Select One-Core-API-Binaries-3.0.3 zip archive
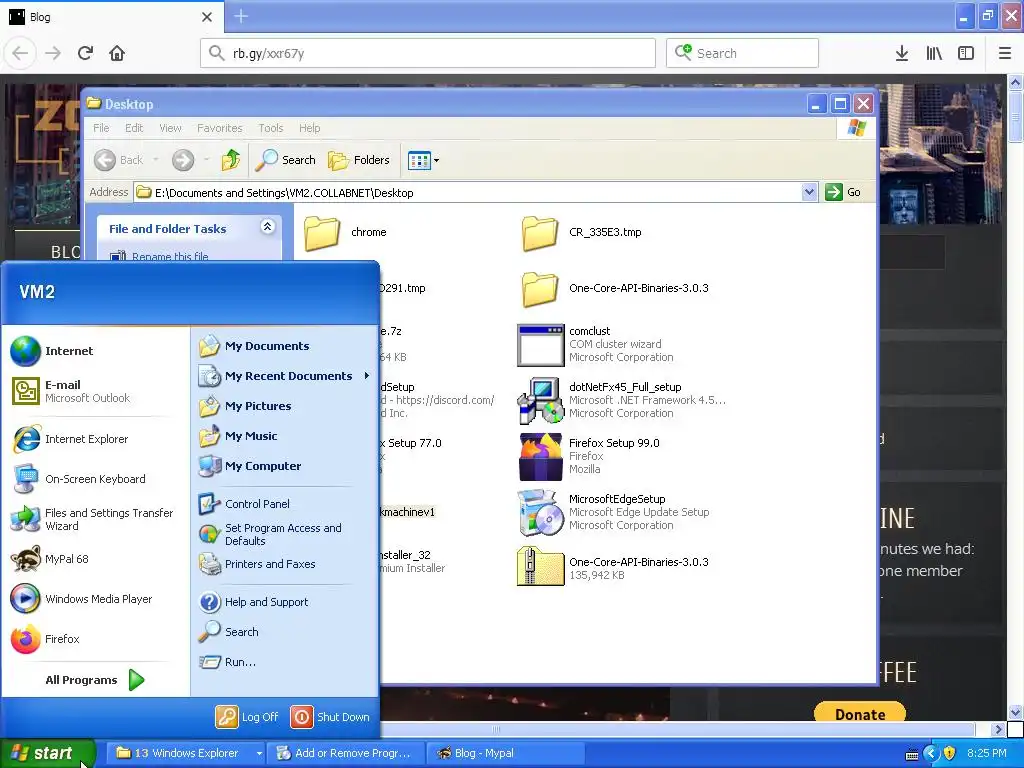 pyautogui.click(x=614, y=567)
